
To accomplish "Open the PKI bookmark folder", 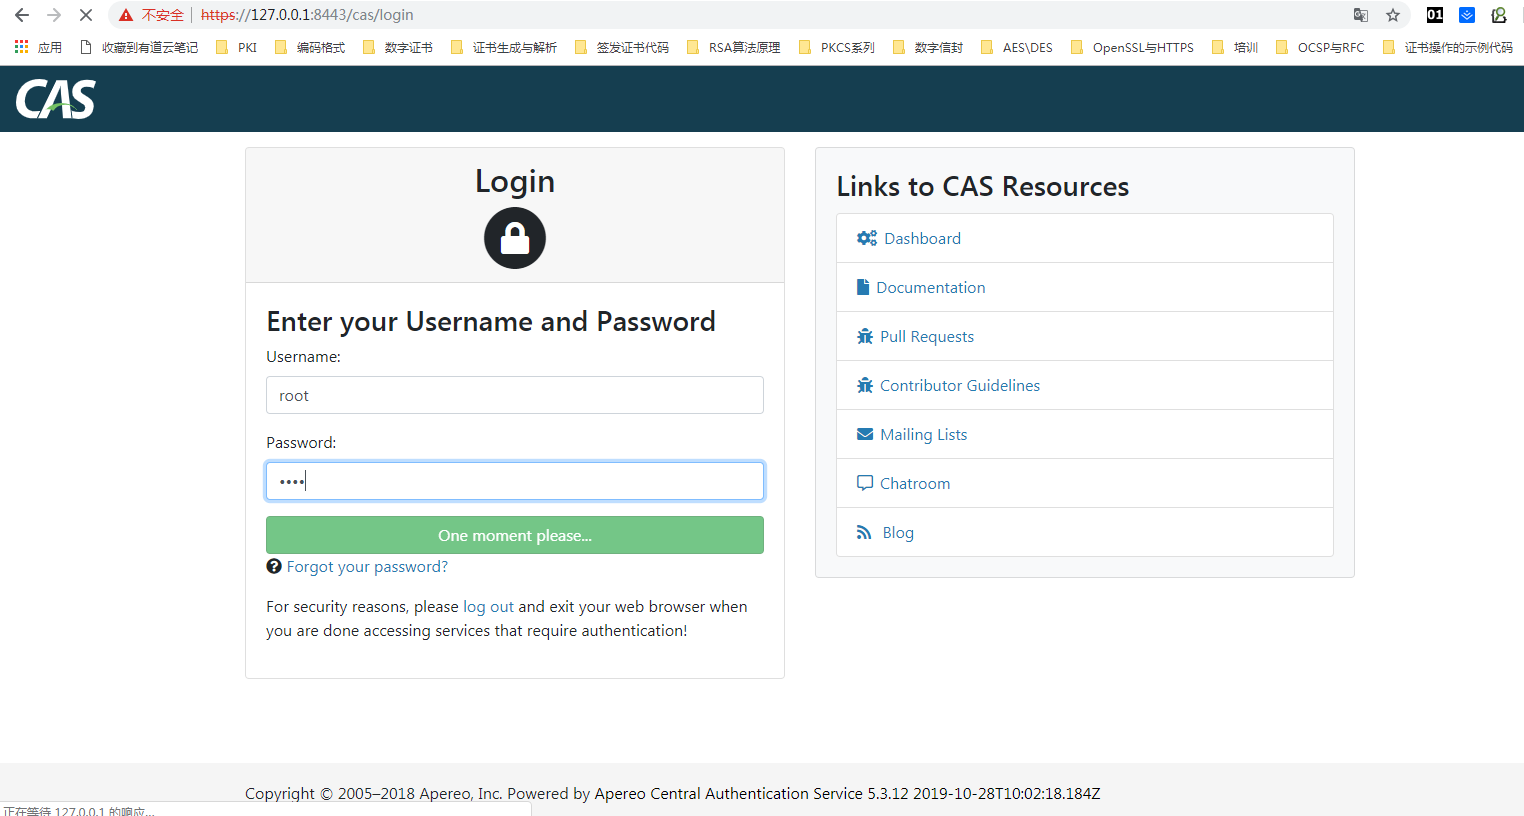I will 237,47.
